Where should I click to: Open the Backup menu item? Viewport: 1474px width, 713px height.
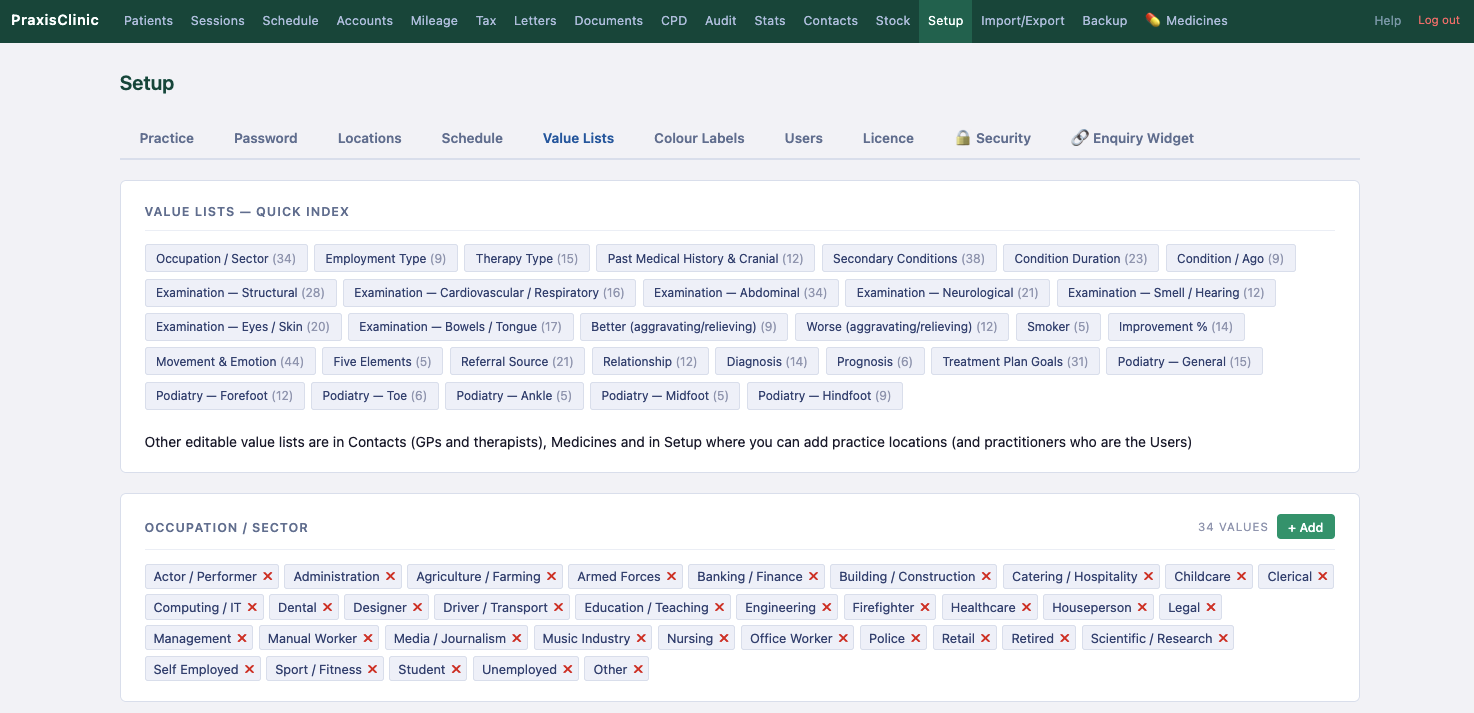click(1104, 20)
